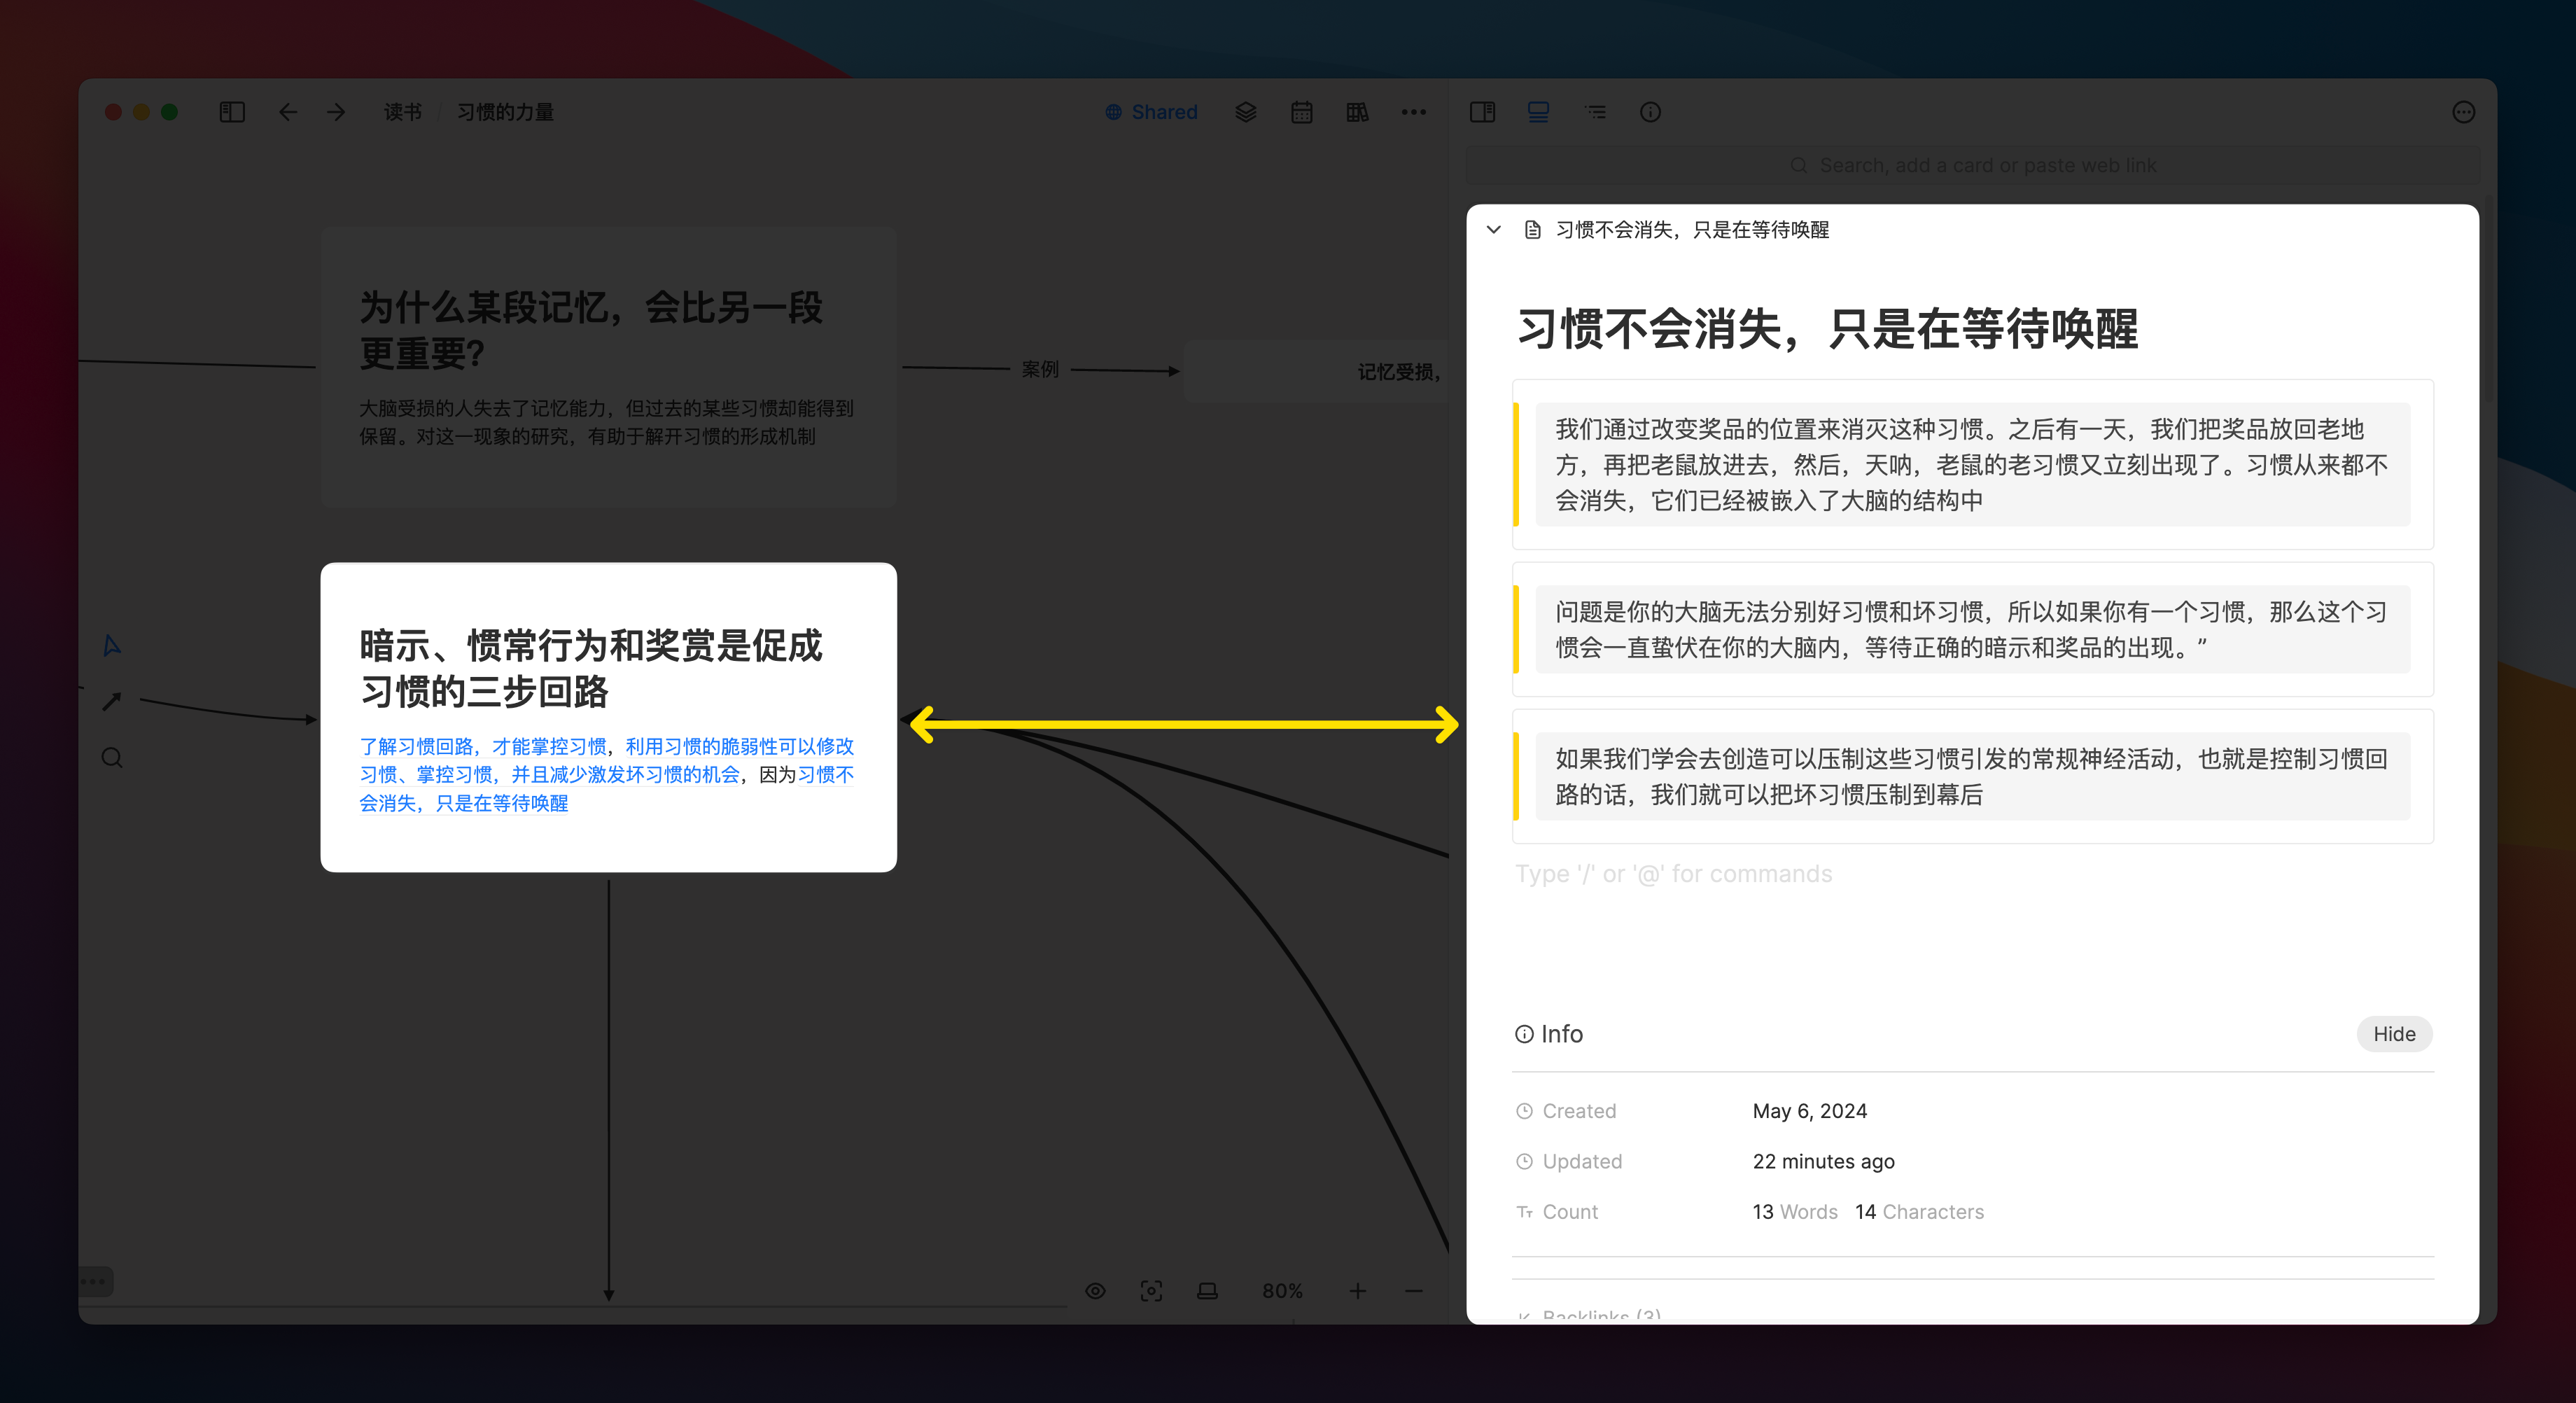Click the card header title 习惯不会消失
Screen dimensions: 2576x1403
click(1692, 230)
